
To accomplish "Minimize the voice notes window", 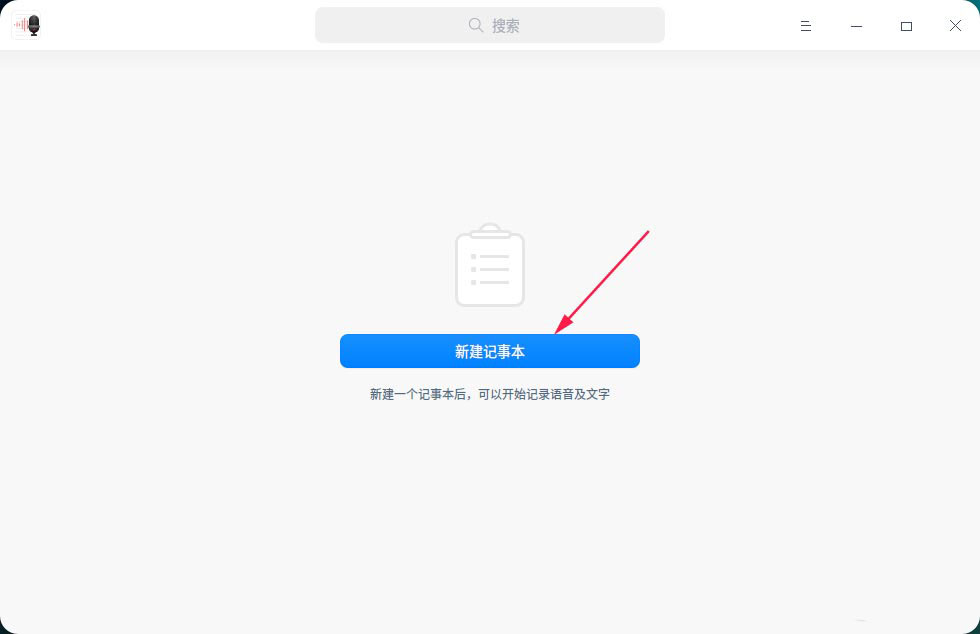I will point(856,26).
